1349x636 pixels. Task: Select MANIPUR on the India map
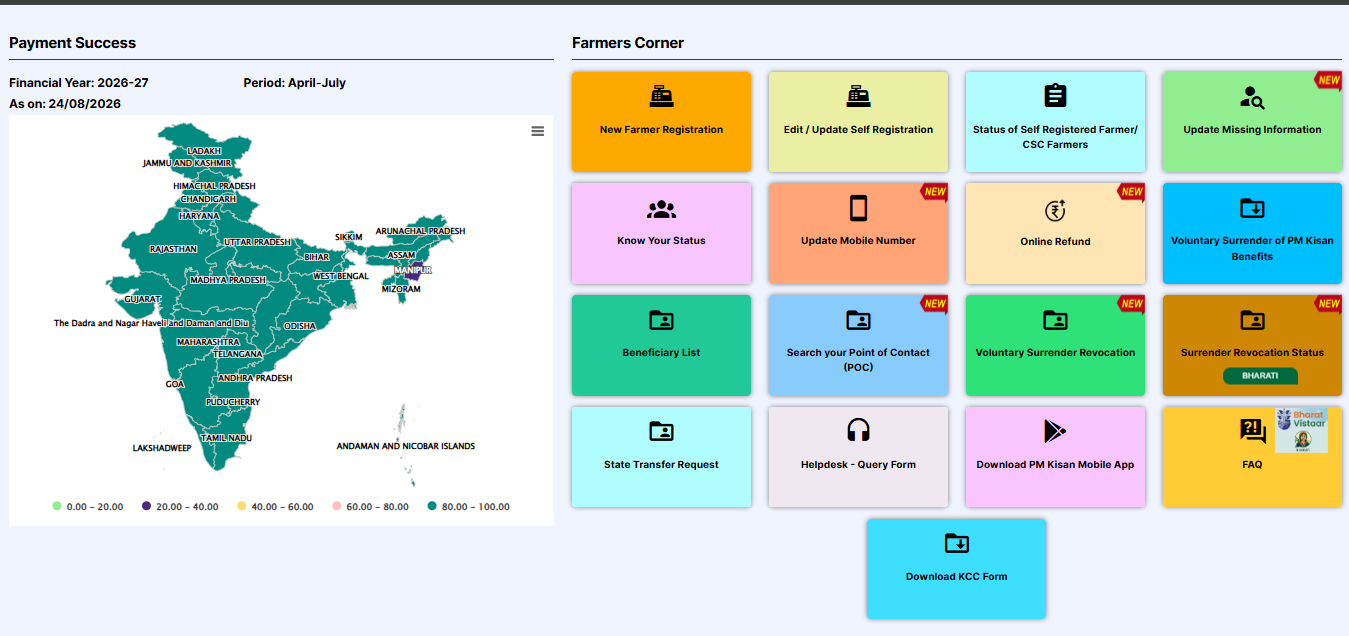(412, 271)
